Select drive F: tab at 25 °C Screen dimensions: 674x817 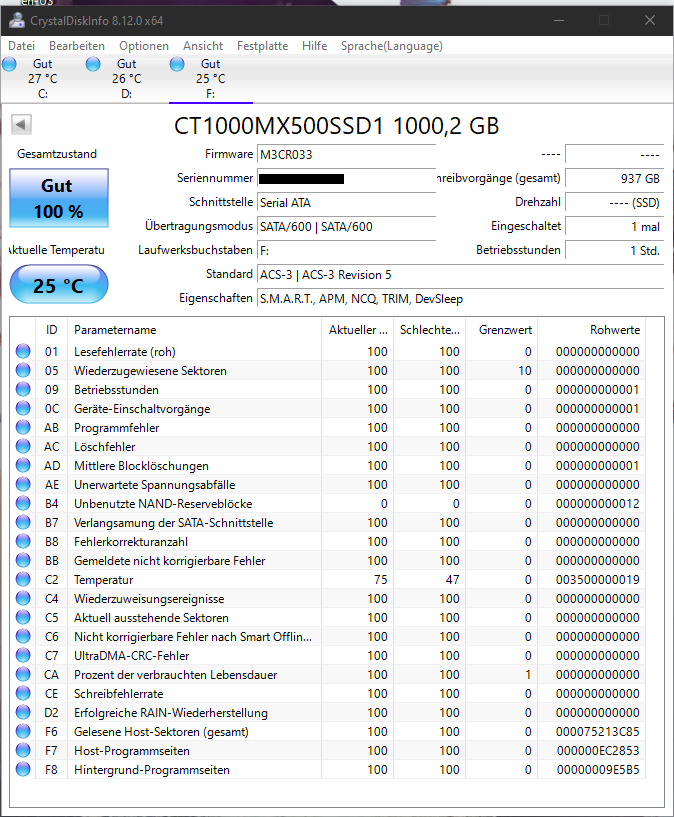pyautogui.click(x=210, y=79)
